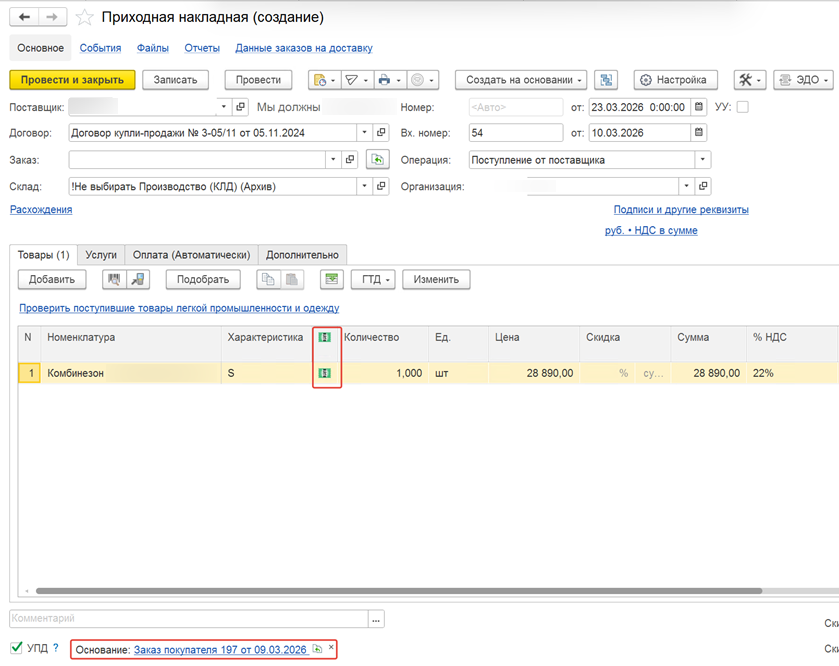This screenshot has width=839, height=666.
Task: Click the back navigation arrow
Action: click(x=25, y=17)
